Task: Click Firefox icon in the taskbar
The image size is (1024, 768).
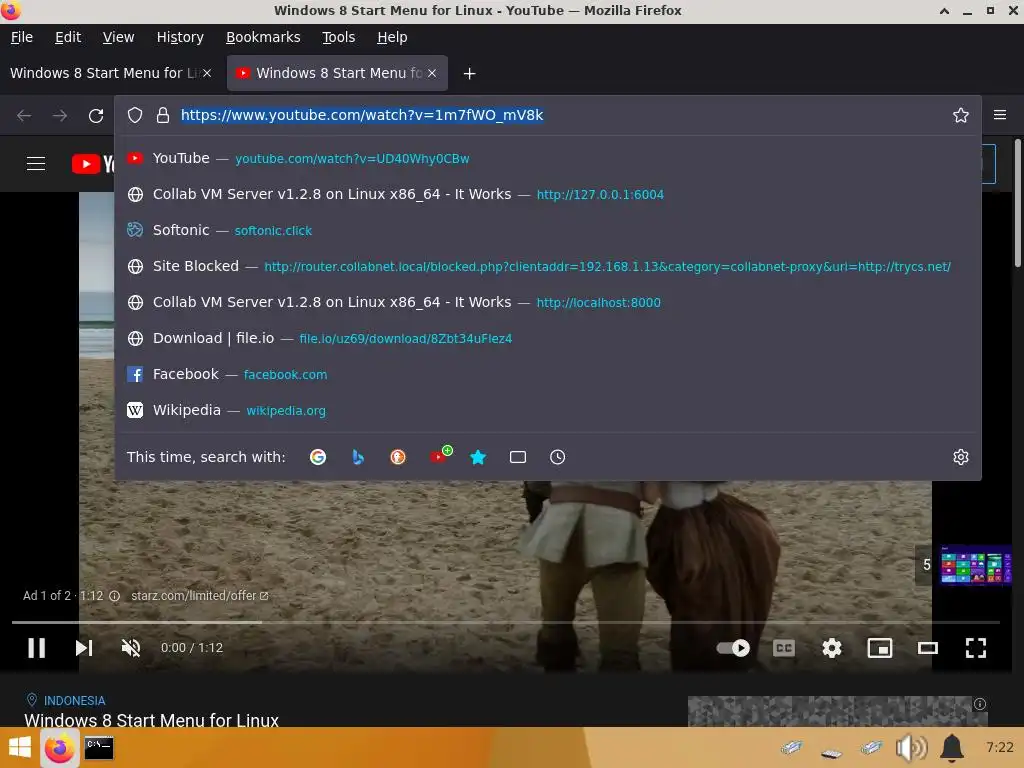Action: 59,748
